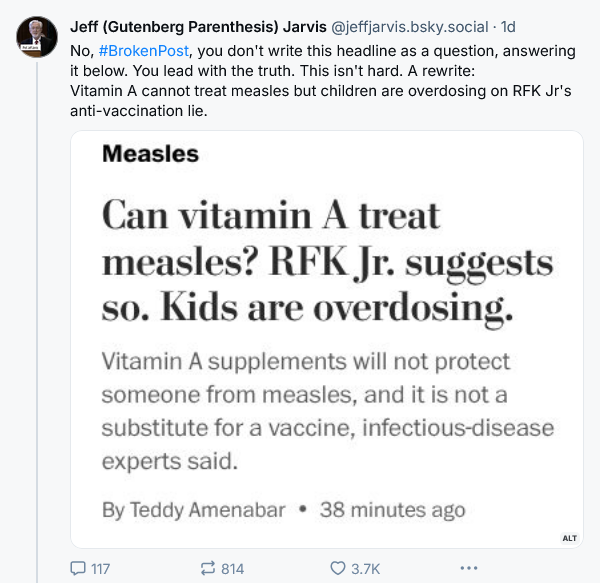Click the "Vitamin A supplements will not protect" subheading
Viewport: 600px width, 583px height.
point(305,360)
